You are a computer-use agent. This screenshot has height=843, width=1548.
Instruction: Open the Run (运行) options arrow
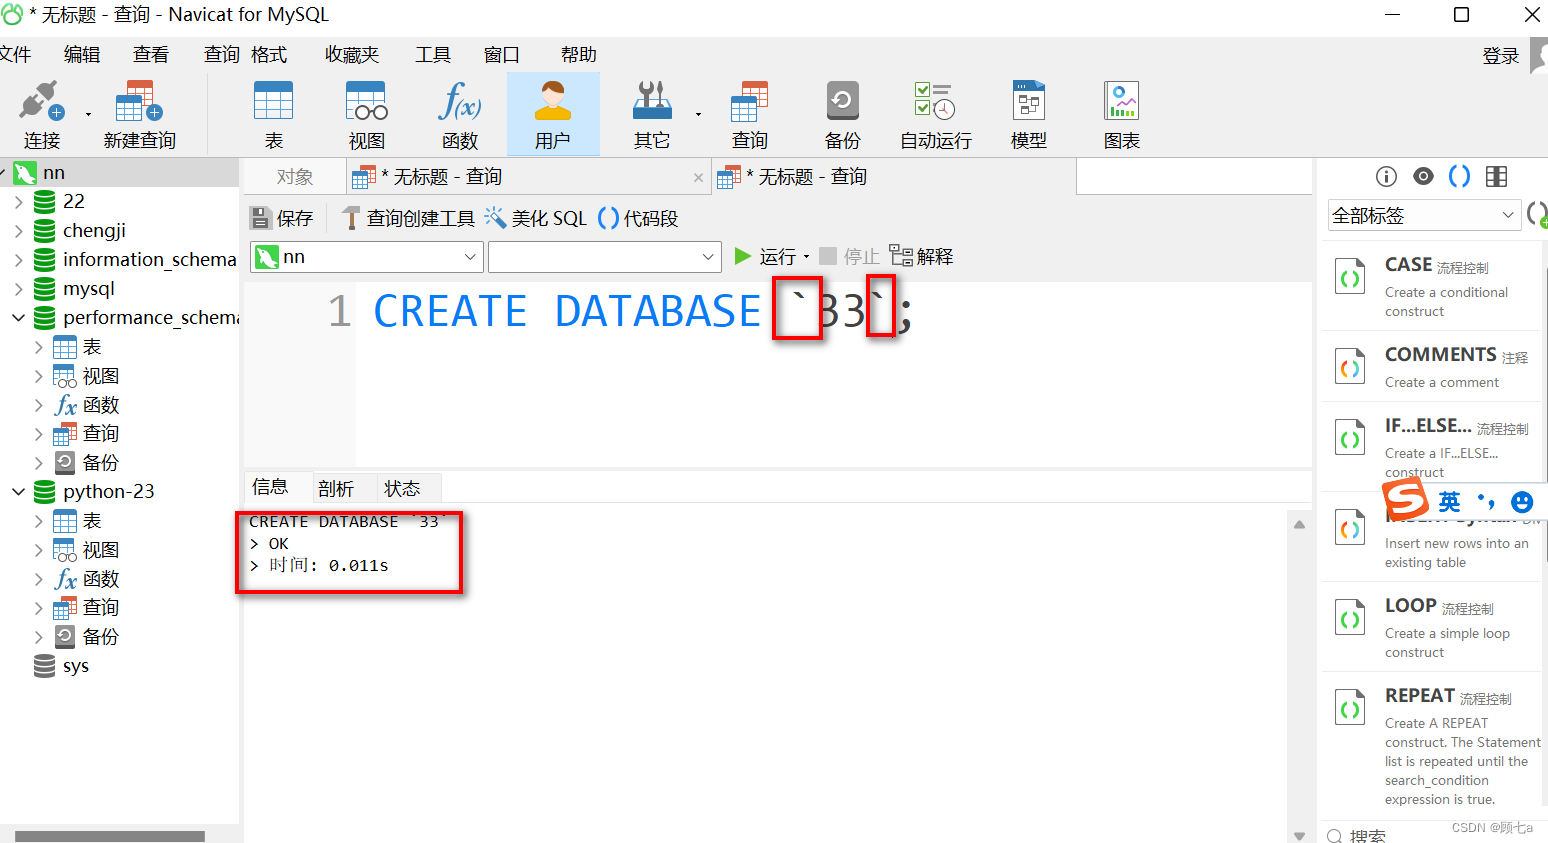pyautogui.click(x=806, y=257)
